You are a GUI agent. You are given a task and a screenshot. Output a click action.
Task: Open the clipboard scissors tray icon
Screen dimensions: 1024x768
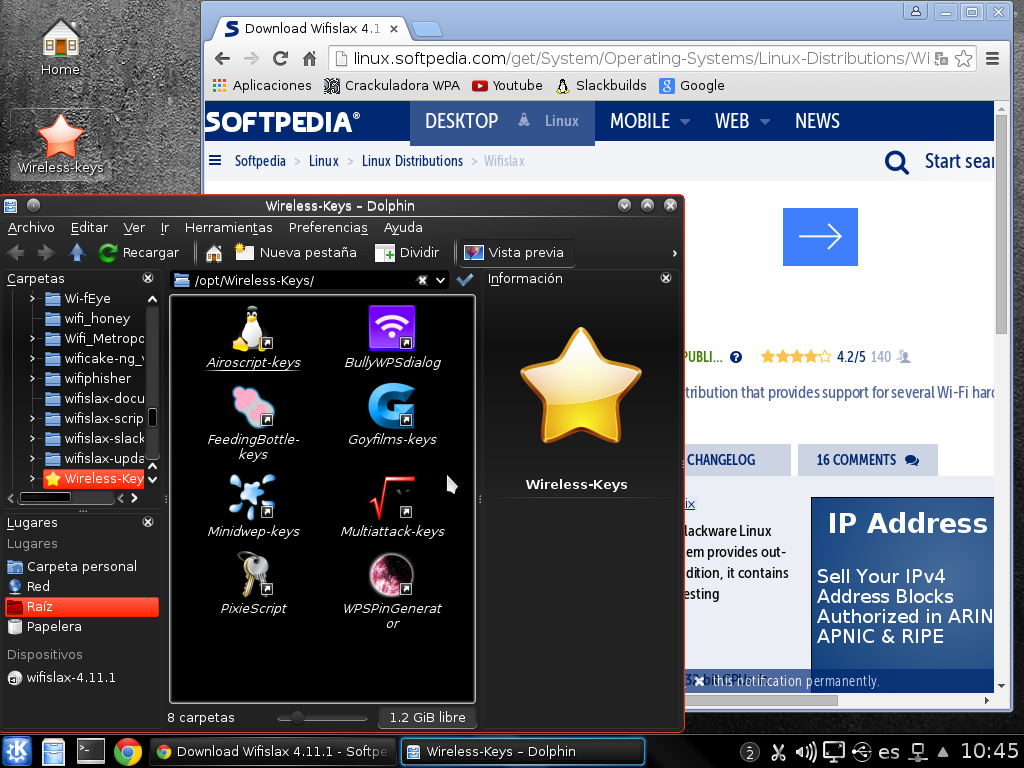[778, 752]
